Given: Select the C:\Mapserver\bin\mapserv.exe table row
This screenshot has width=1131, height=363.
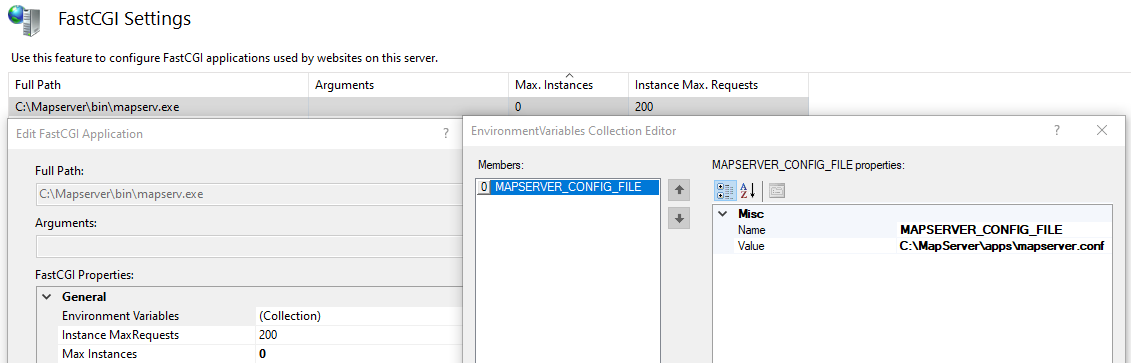Looking at the screenshot, I should tap(408, 107).
